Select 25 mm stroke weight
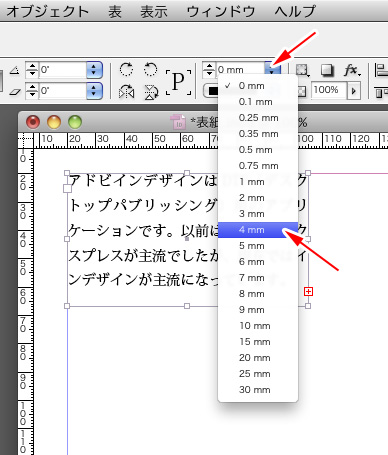The image size is (388, 455). click(x=258, y=374)
